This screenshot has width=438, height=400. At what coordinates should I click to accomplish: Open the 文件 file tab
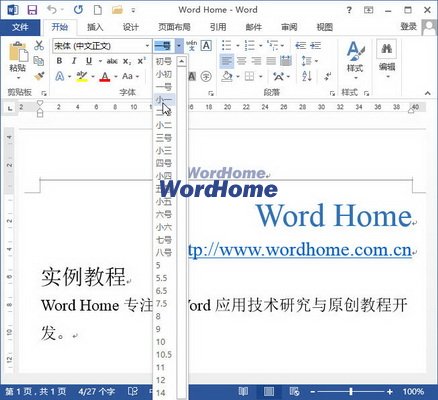20,27
